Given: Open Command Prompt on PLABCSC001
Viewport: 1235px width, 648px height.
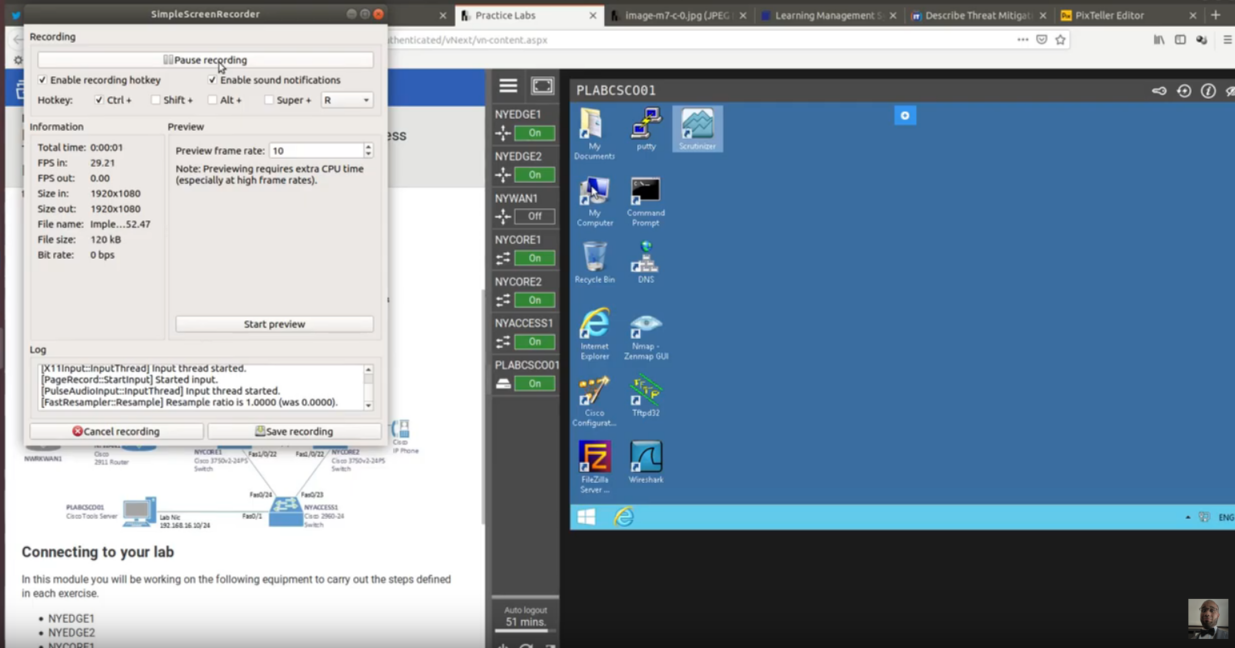Looking at the screenshot, I should pyautogui.click(x=645, y=192).
